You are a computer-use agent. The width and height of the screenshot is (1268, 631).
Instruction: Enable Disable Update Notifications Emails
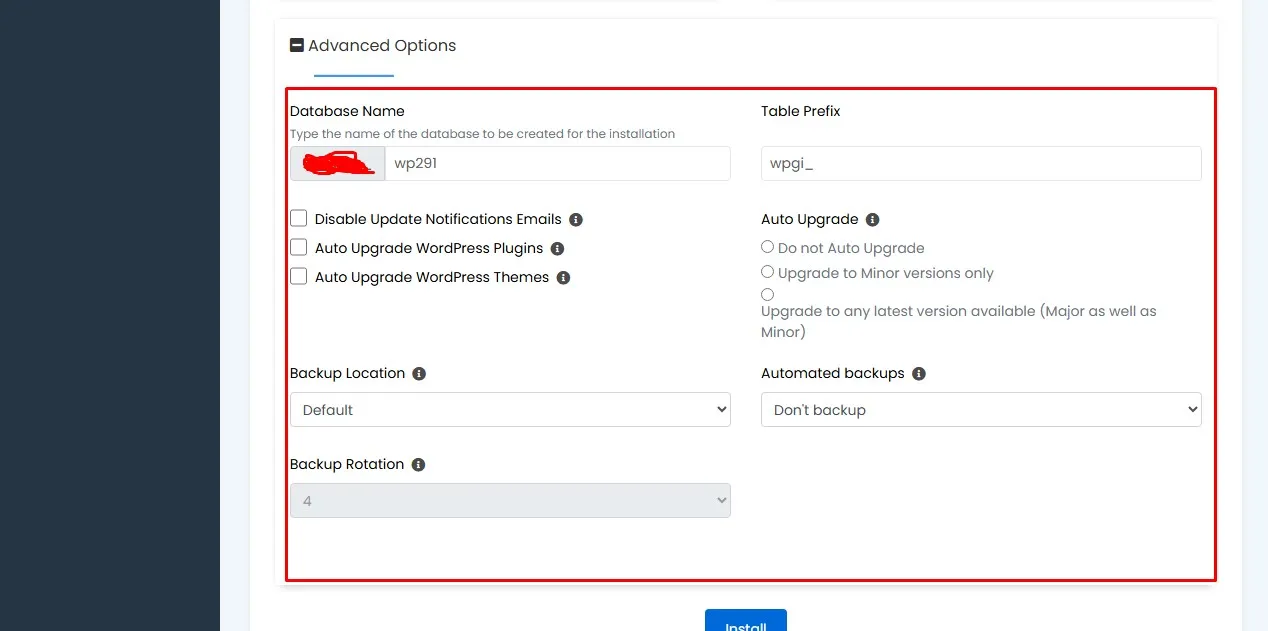[298, 217]
